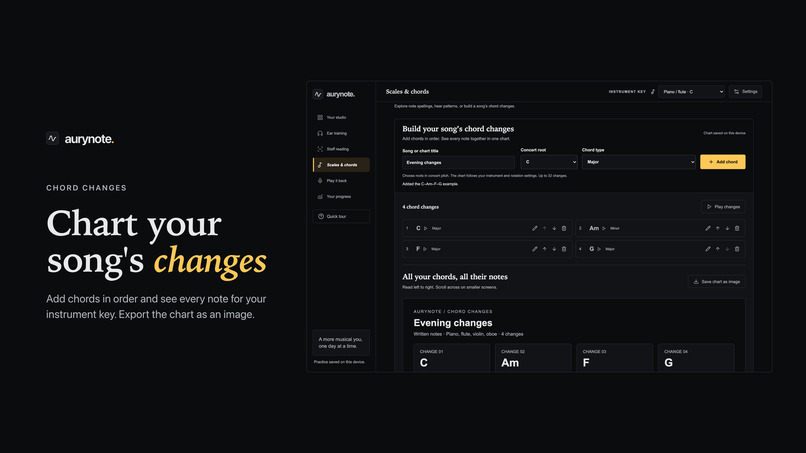Viewport: 806px width, 453px height.
Task: Preview the C chord with its play icon
Action: tap(426, 228)
